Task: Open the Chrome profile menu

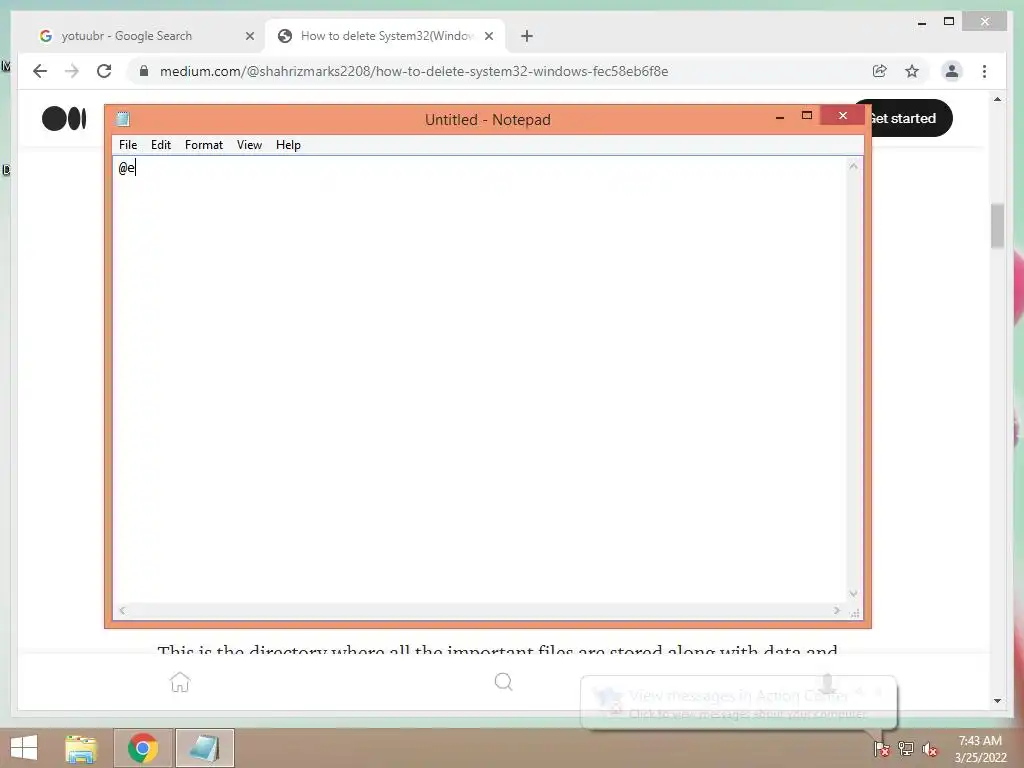Action: pyautogui.click(x=952, y=71)
